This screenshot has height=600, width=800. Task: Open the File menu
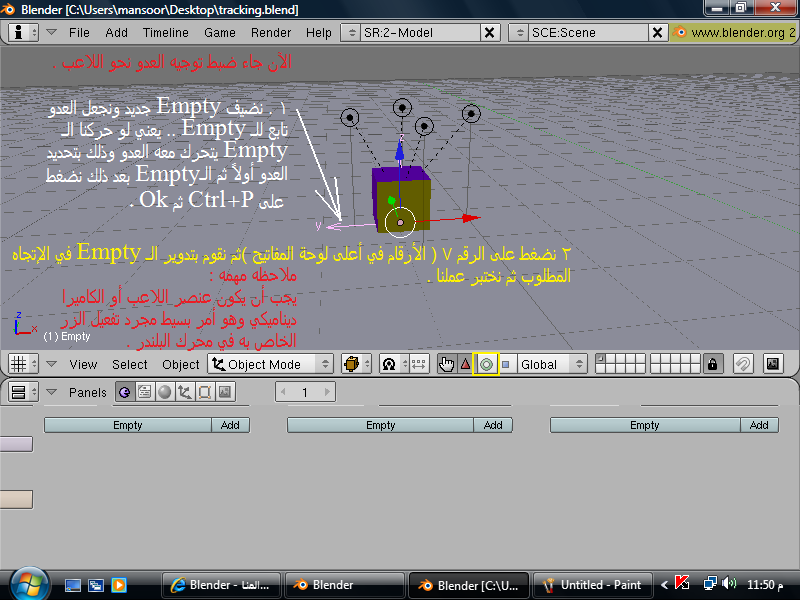click(x=79, y=33)
